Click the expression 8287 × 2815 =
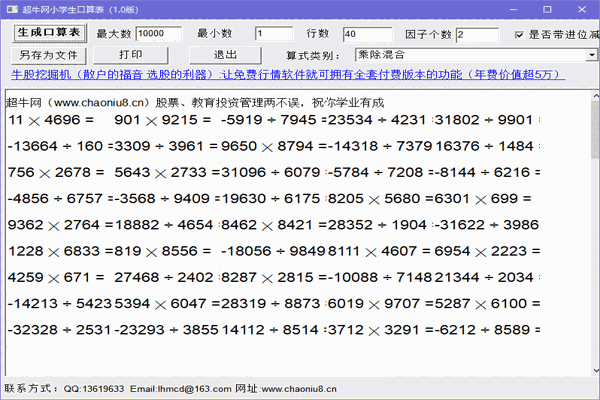600x400 pixels. 274,278
